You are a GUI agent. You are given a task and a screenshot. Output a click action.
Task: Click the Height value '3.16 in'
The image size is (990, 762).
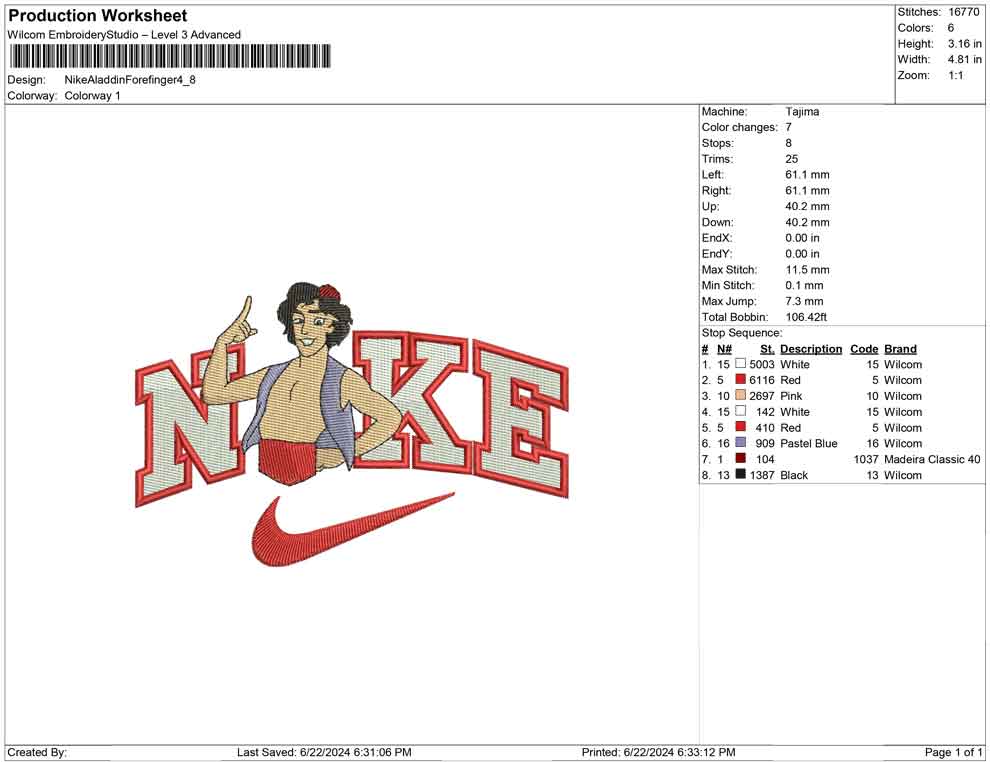[965, 44]
